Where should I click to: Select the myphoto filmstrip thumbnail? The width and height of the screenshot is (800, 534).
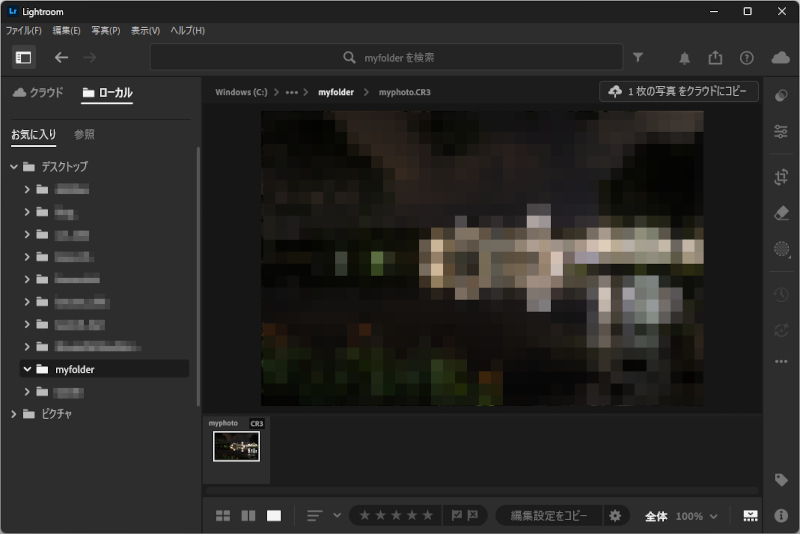click(236, 446)
